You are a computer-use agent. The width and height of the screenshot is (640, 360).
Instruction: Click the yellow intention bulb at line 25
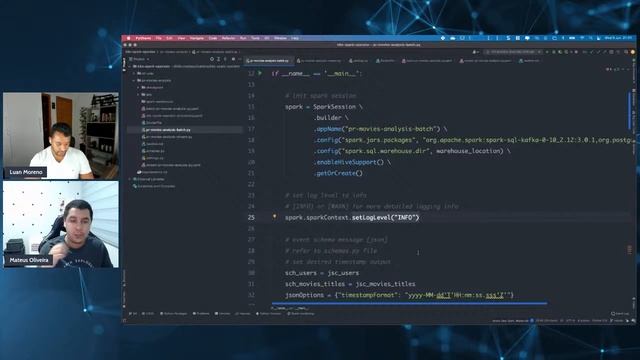(274, 216)
